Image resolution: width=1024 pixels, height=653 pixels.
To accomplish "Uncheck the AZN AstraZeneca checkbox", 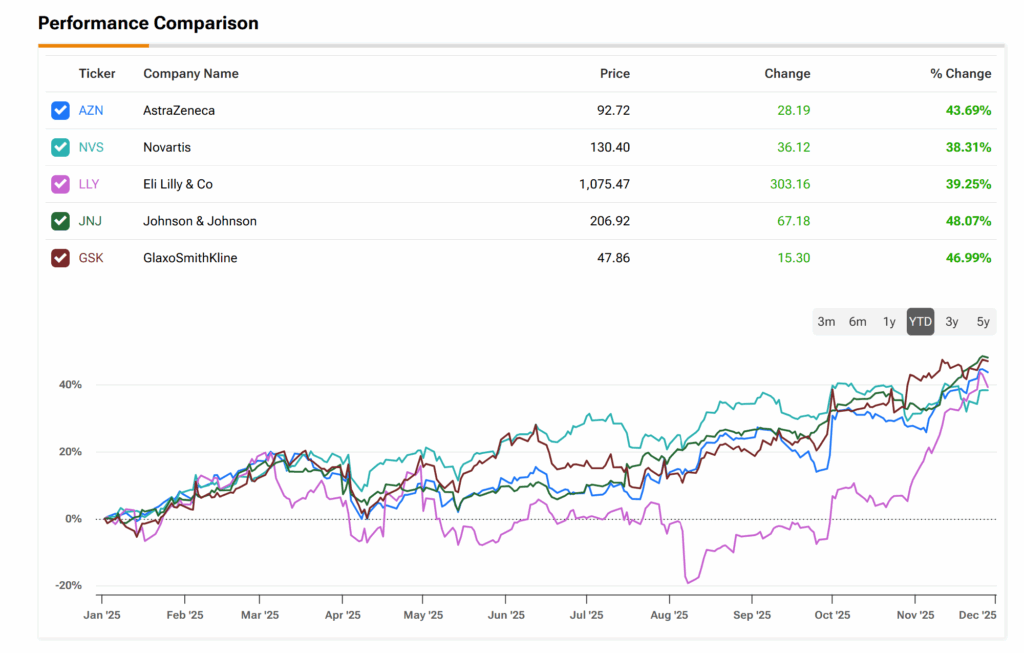I will [60, 110].
